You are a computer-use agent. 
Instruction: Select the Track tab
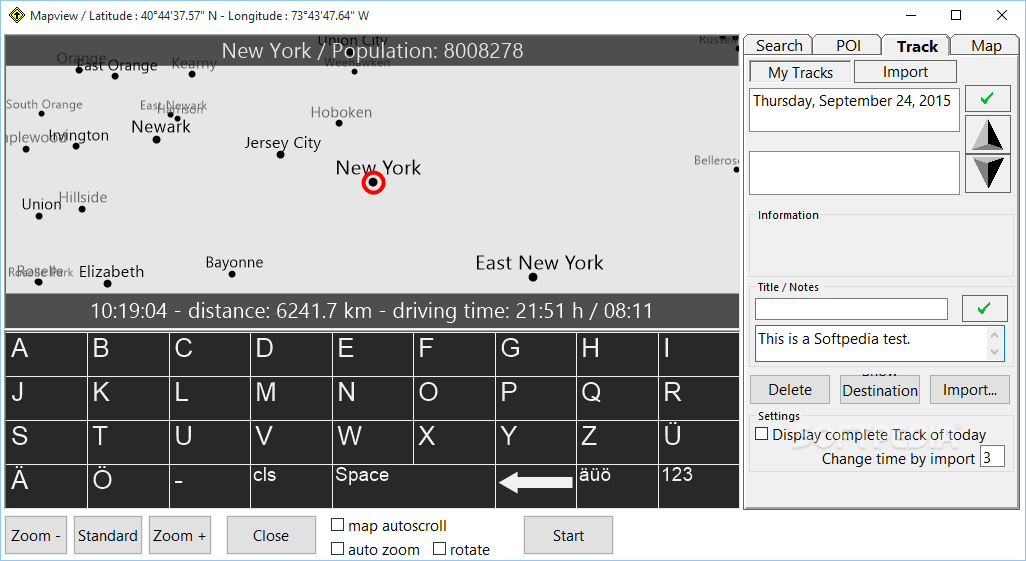point(917,46)
